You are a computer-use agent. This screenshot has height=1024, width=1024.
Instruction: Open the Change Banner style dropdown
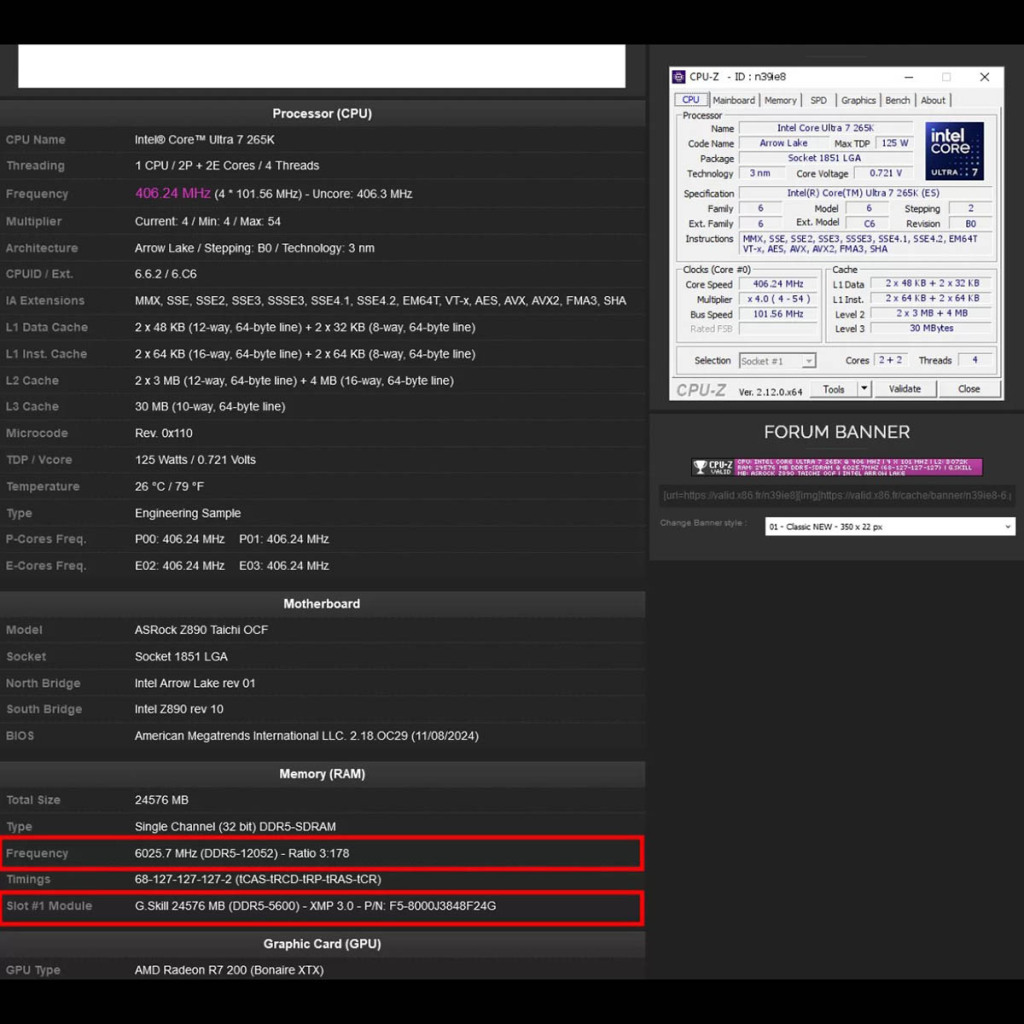coord(889,526)
